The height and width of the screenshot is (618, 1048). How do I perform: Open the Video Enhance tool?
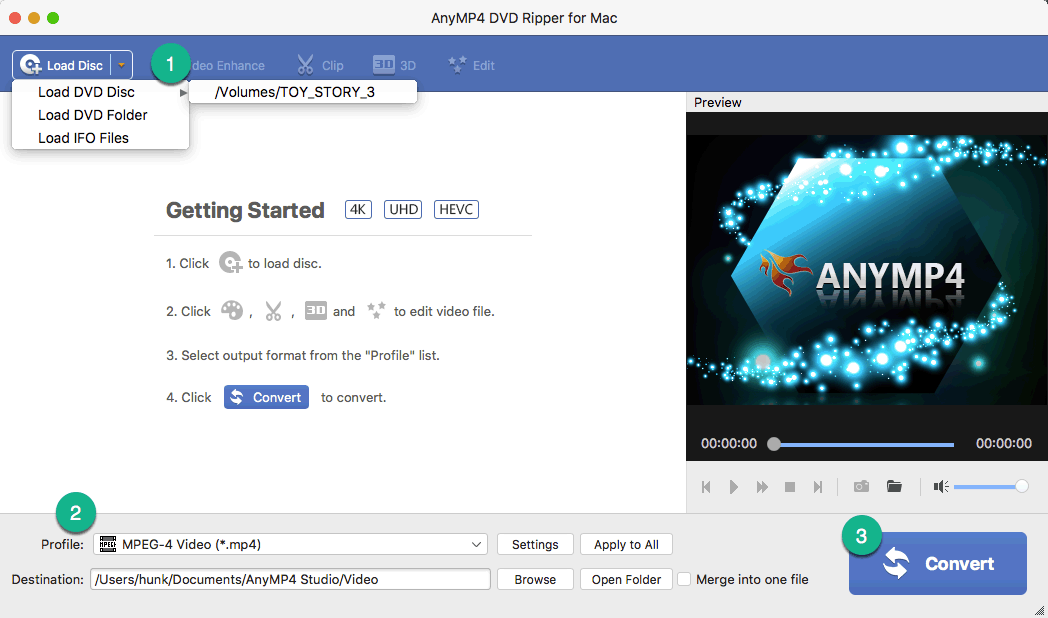[228, 65]
